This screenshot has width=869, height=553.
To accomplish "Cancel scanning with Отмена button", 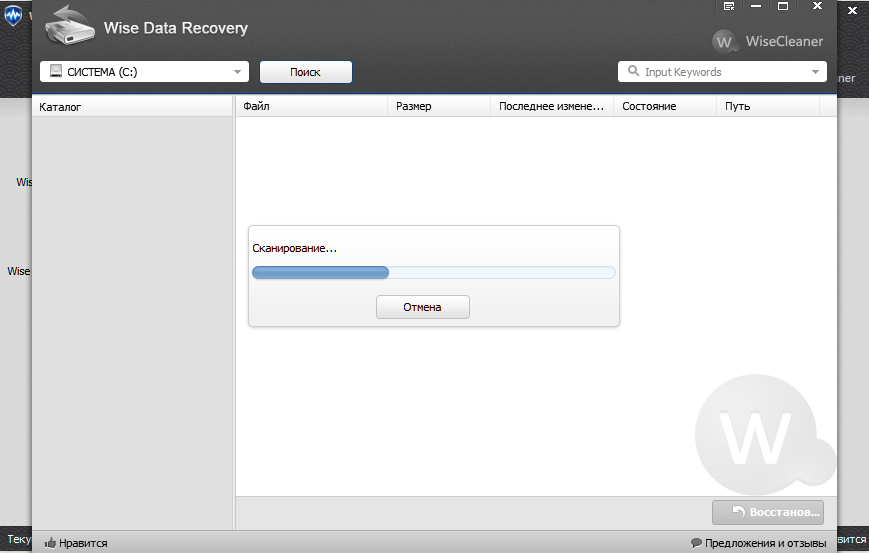I will [422, 307].
